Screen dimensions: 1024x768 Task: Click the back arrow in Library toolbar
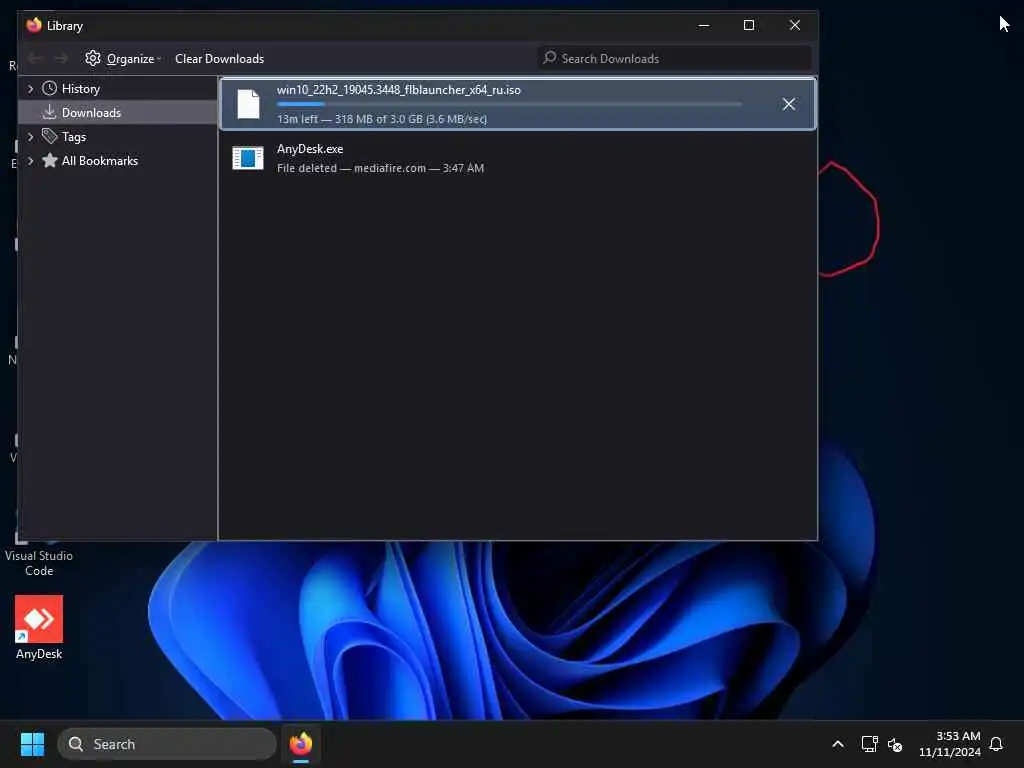tap(35, 59)
